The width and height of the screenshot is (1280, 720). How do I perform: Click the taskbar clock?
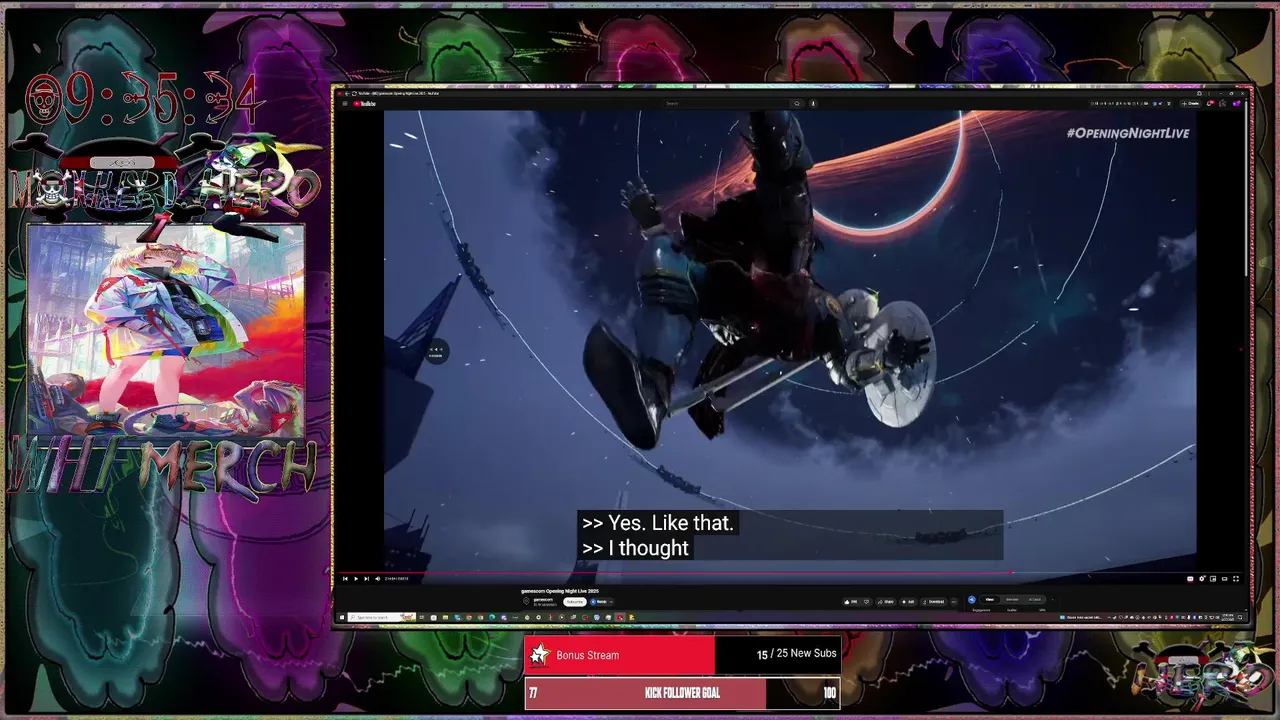[x=1227, y=617]
